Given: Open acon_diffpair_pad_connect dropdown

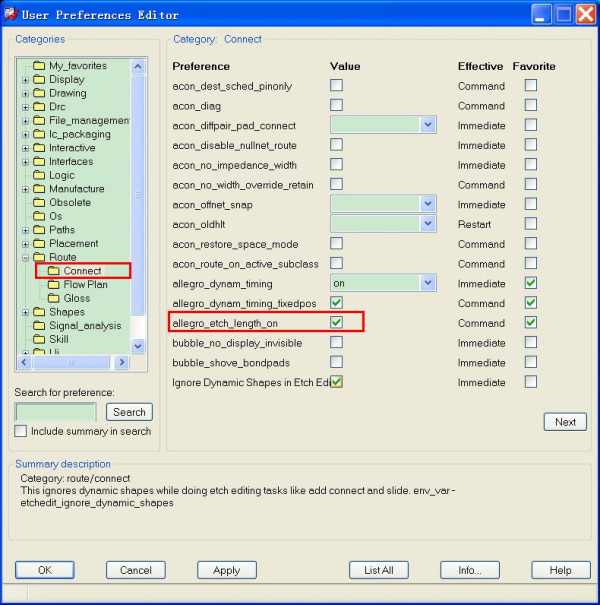Looking at the screenshot, I should click(428, 125).
